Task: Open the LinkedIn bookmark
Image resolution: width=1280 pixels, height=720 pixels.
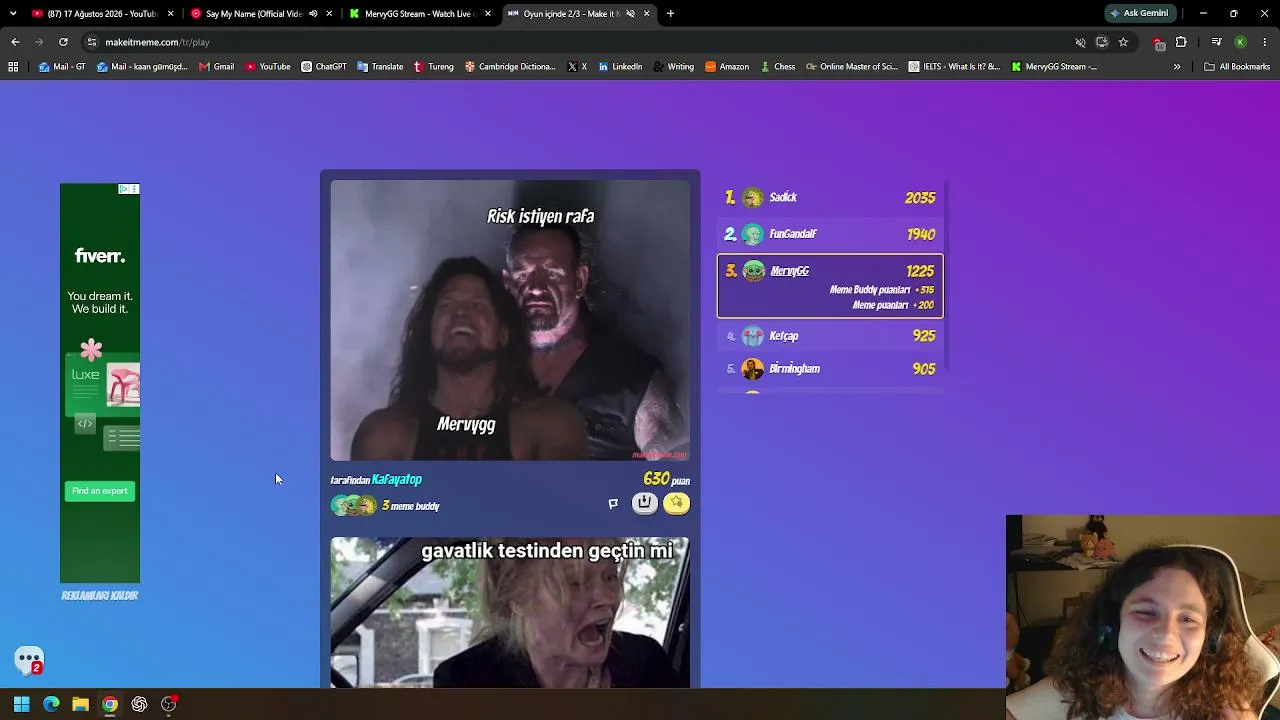Action: (x=620, y=67)
